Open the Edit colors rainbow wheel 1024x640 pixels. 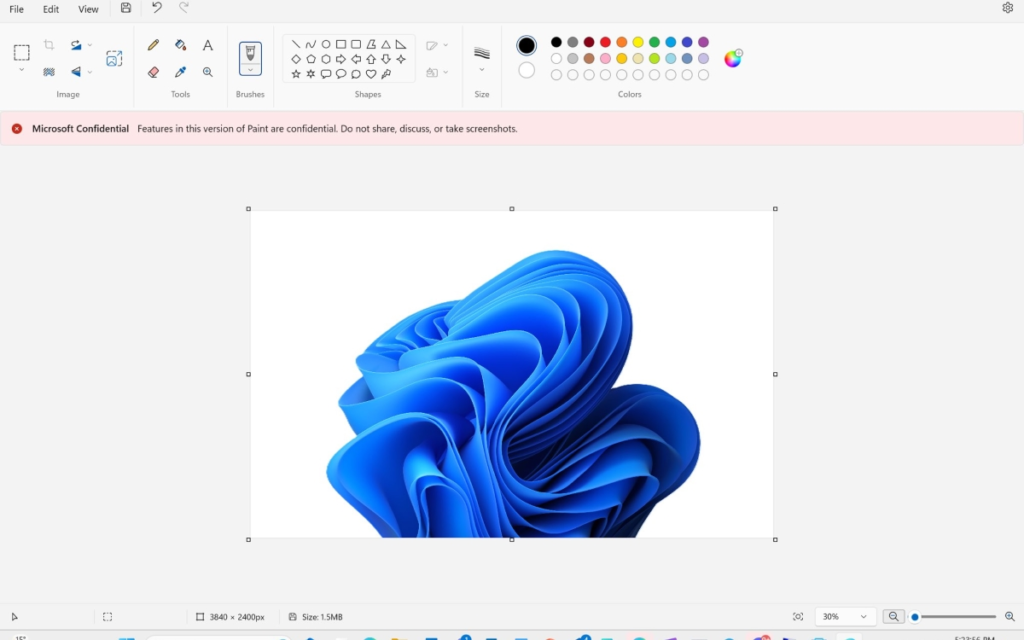(733, 58)
